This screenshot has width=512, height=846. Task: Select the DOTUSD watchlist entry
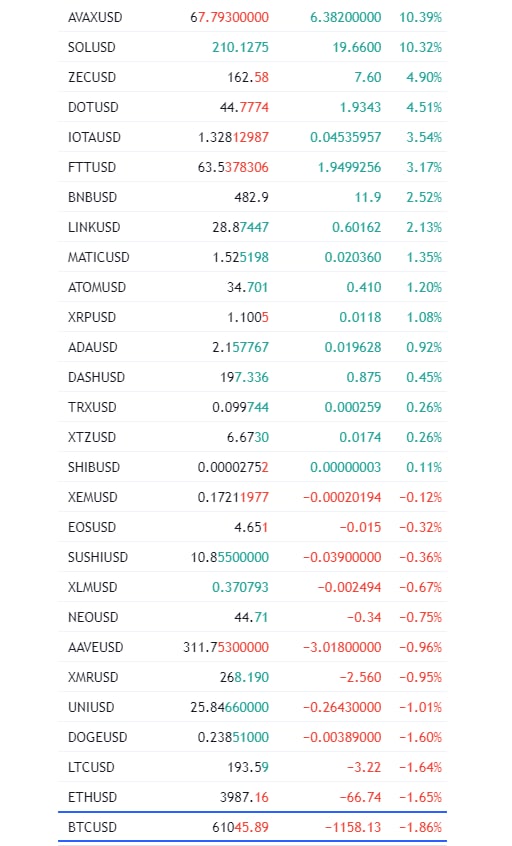pos(252,107)
